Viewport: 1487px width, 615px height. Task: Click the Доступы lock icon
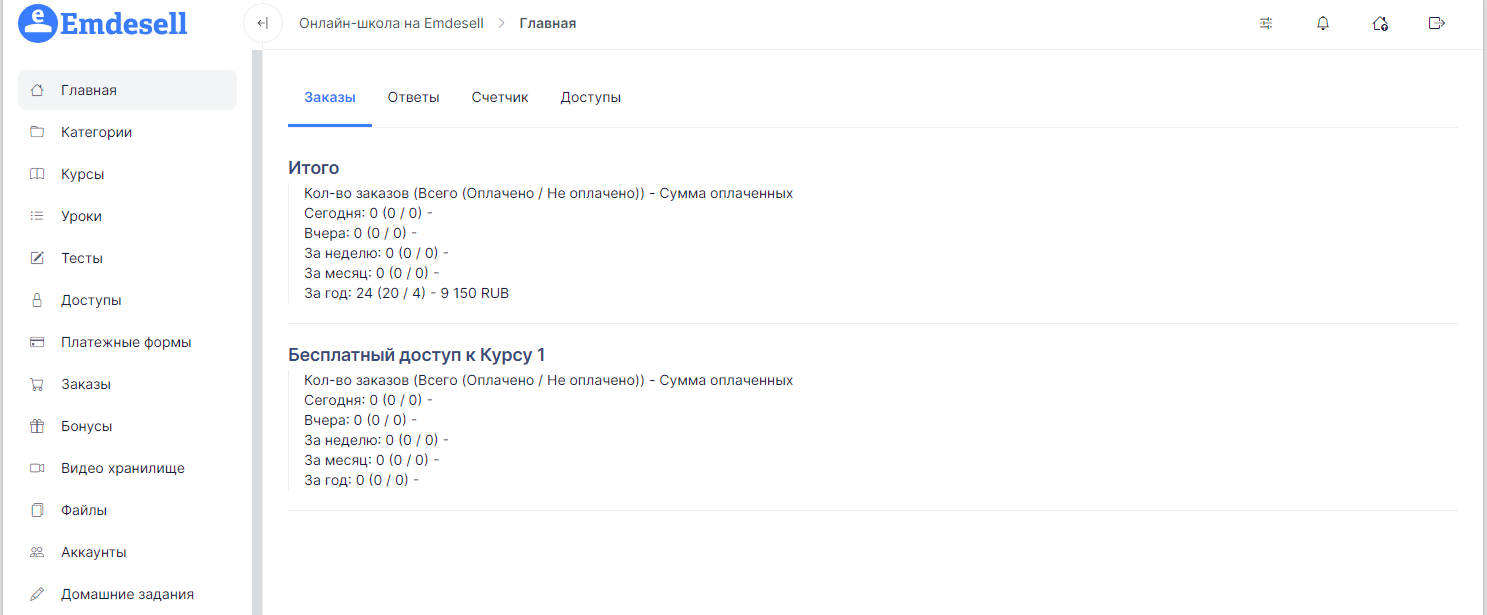click(37, 300)
